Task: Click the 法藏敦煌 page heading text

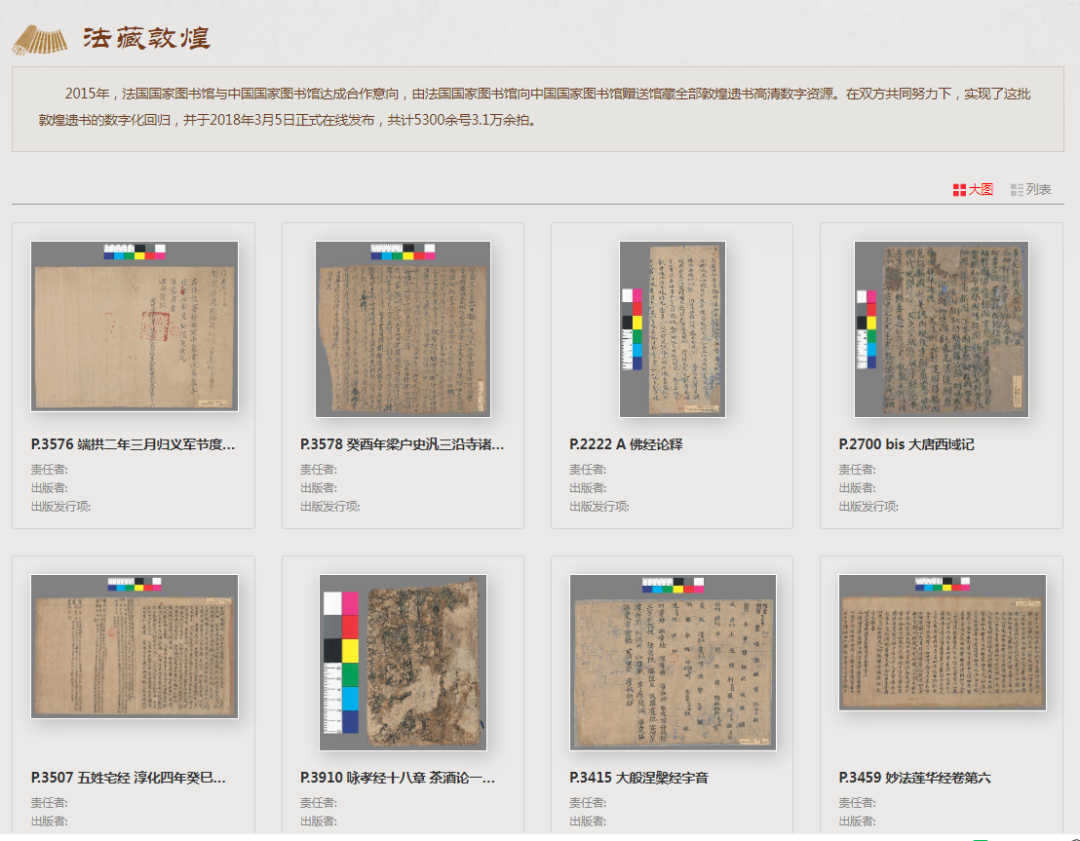Action: 146,39
